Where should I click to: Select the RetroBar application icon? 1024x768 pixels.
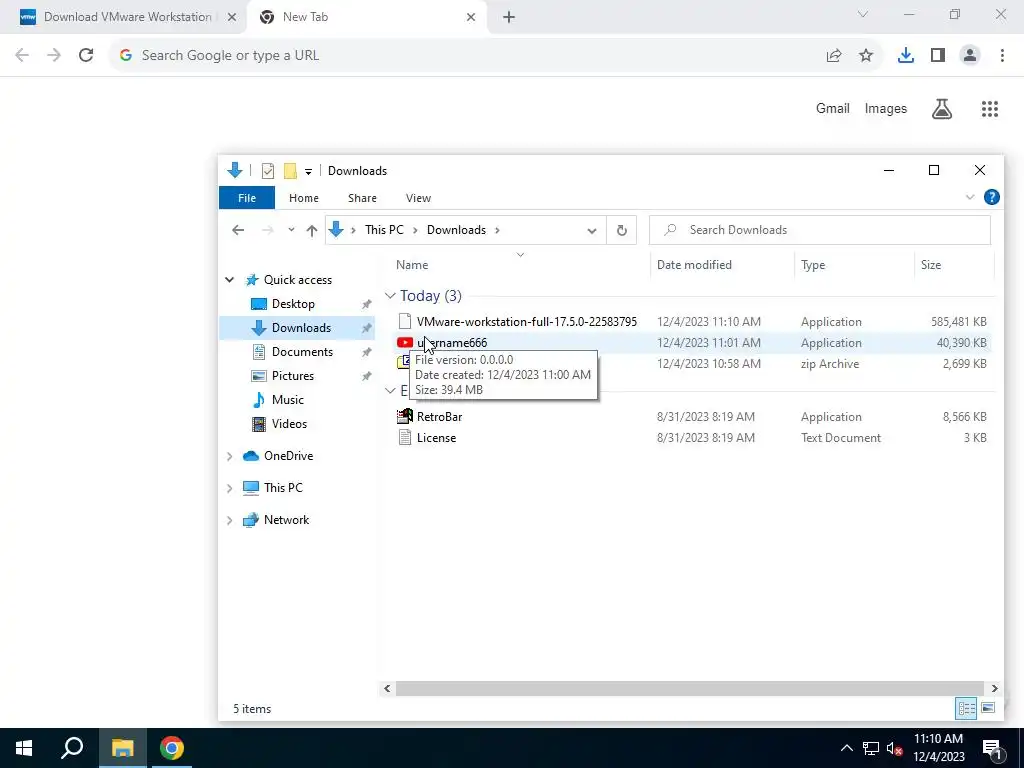point(405,416)
